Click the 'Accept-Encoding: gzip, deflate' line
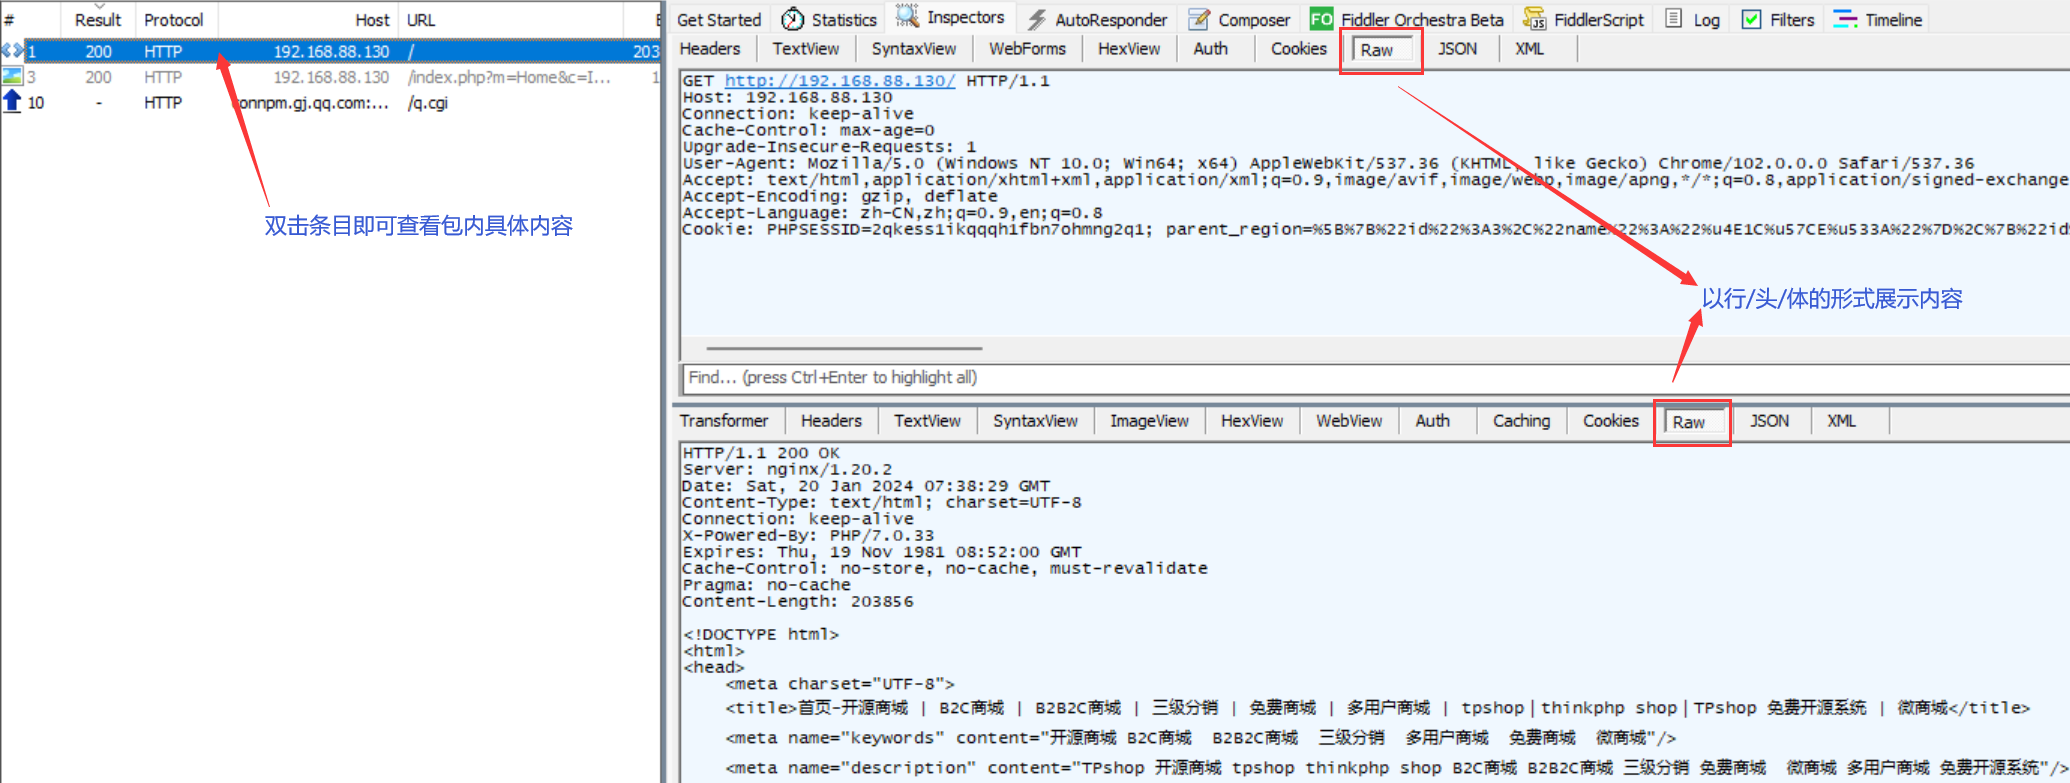2070x783 pixels. tap(840, 196)
